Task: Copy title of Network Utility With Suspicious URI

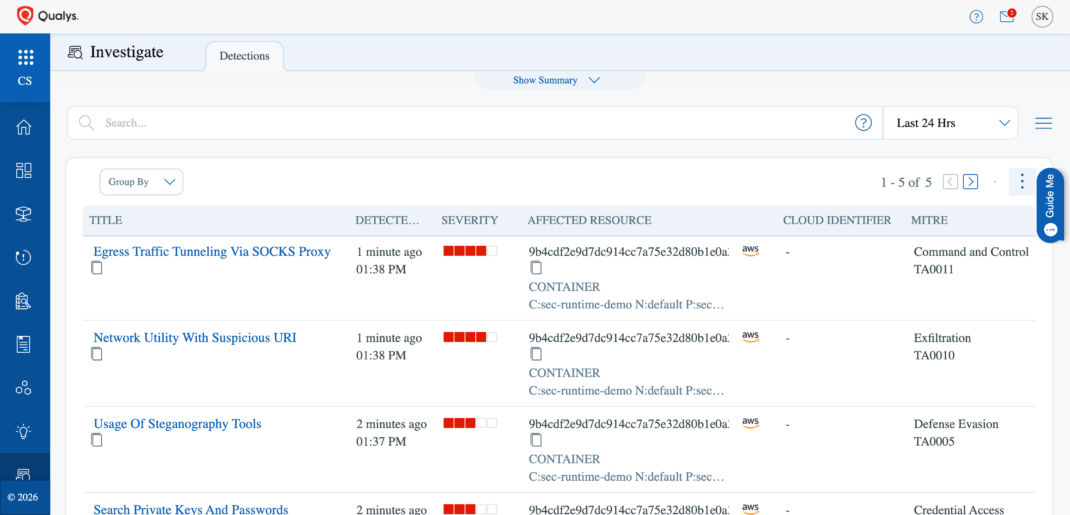Action: tap(97, 355)
